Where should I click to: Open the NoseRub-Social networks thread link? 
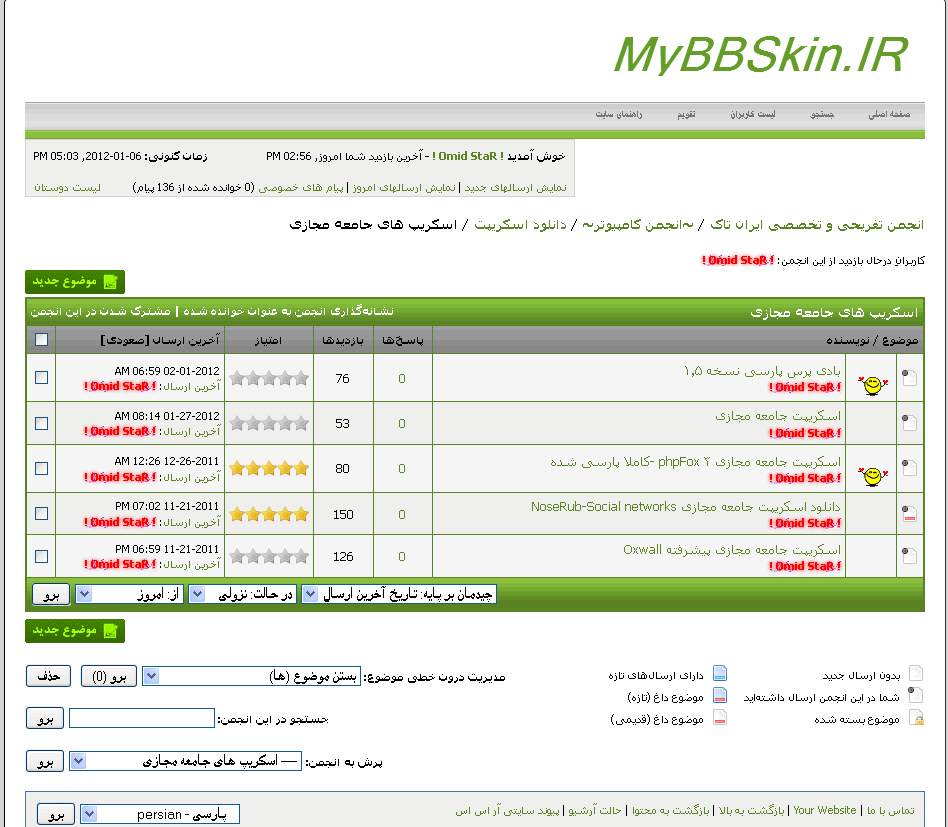coord(686,507)
